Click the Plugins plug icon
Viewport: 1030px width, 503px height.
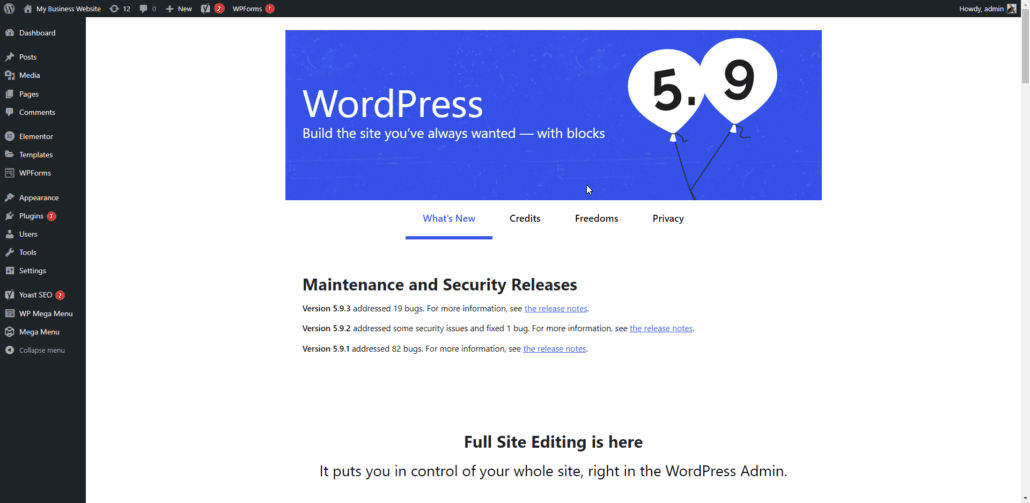(9, 216)
